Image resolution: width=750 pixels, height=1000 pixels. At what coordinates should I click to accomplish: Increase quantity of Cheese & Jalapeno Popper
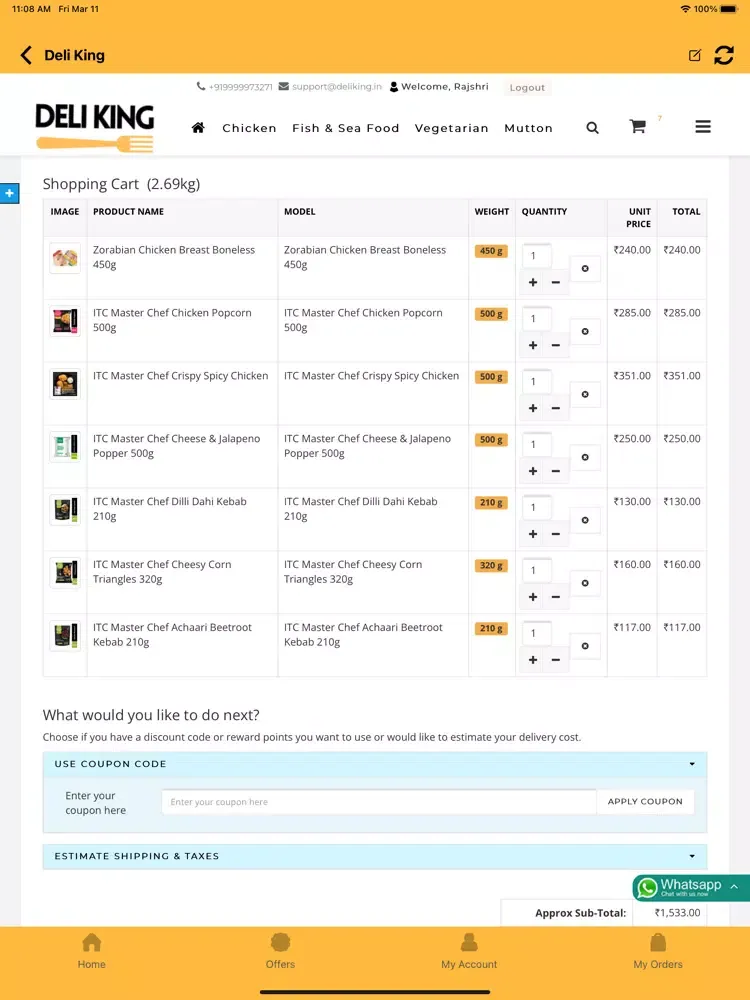(x=533, y=471)
